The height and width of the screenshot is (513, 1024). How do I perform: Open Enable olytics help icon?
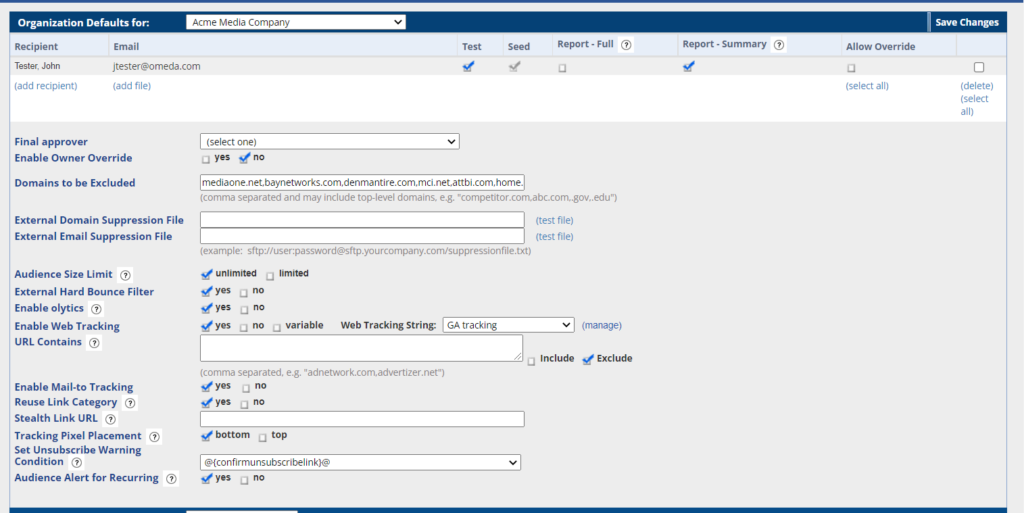[x=97, y=309]
